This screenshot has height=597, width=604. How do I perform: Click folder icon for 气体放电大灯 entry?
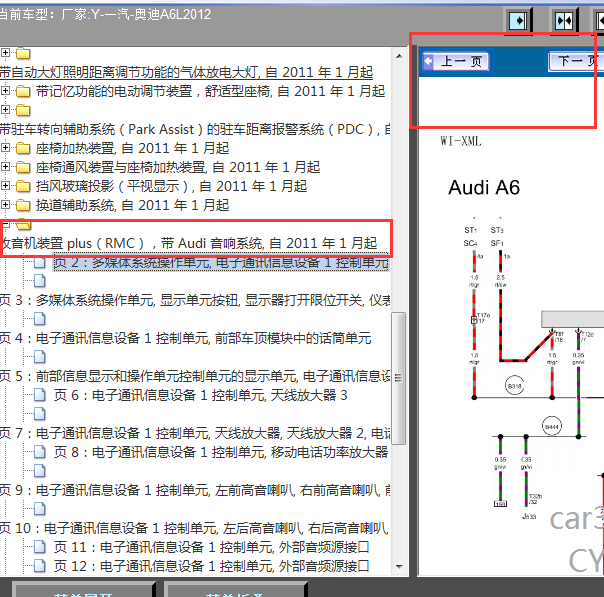pos(23,53)
